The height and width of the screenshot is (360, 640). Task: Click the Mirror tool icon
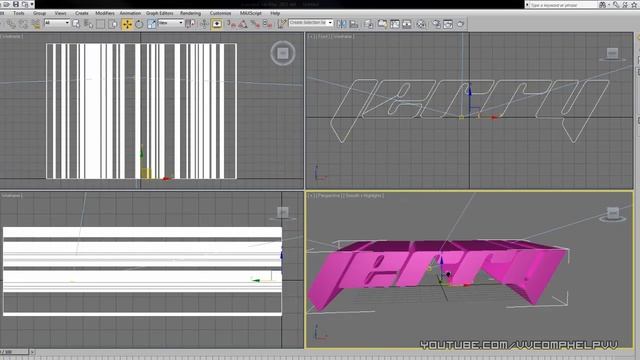[342, 24]
